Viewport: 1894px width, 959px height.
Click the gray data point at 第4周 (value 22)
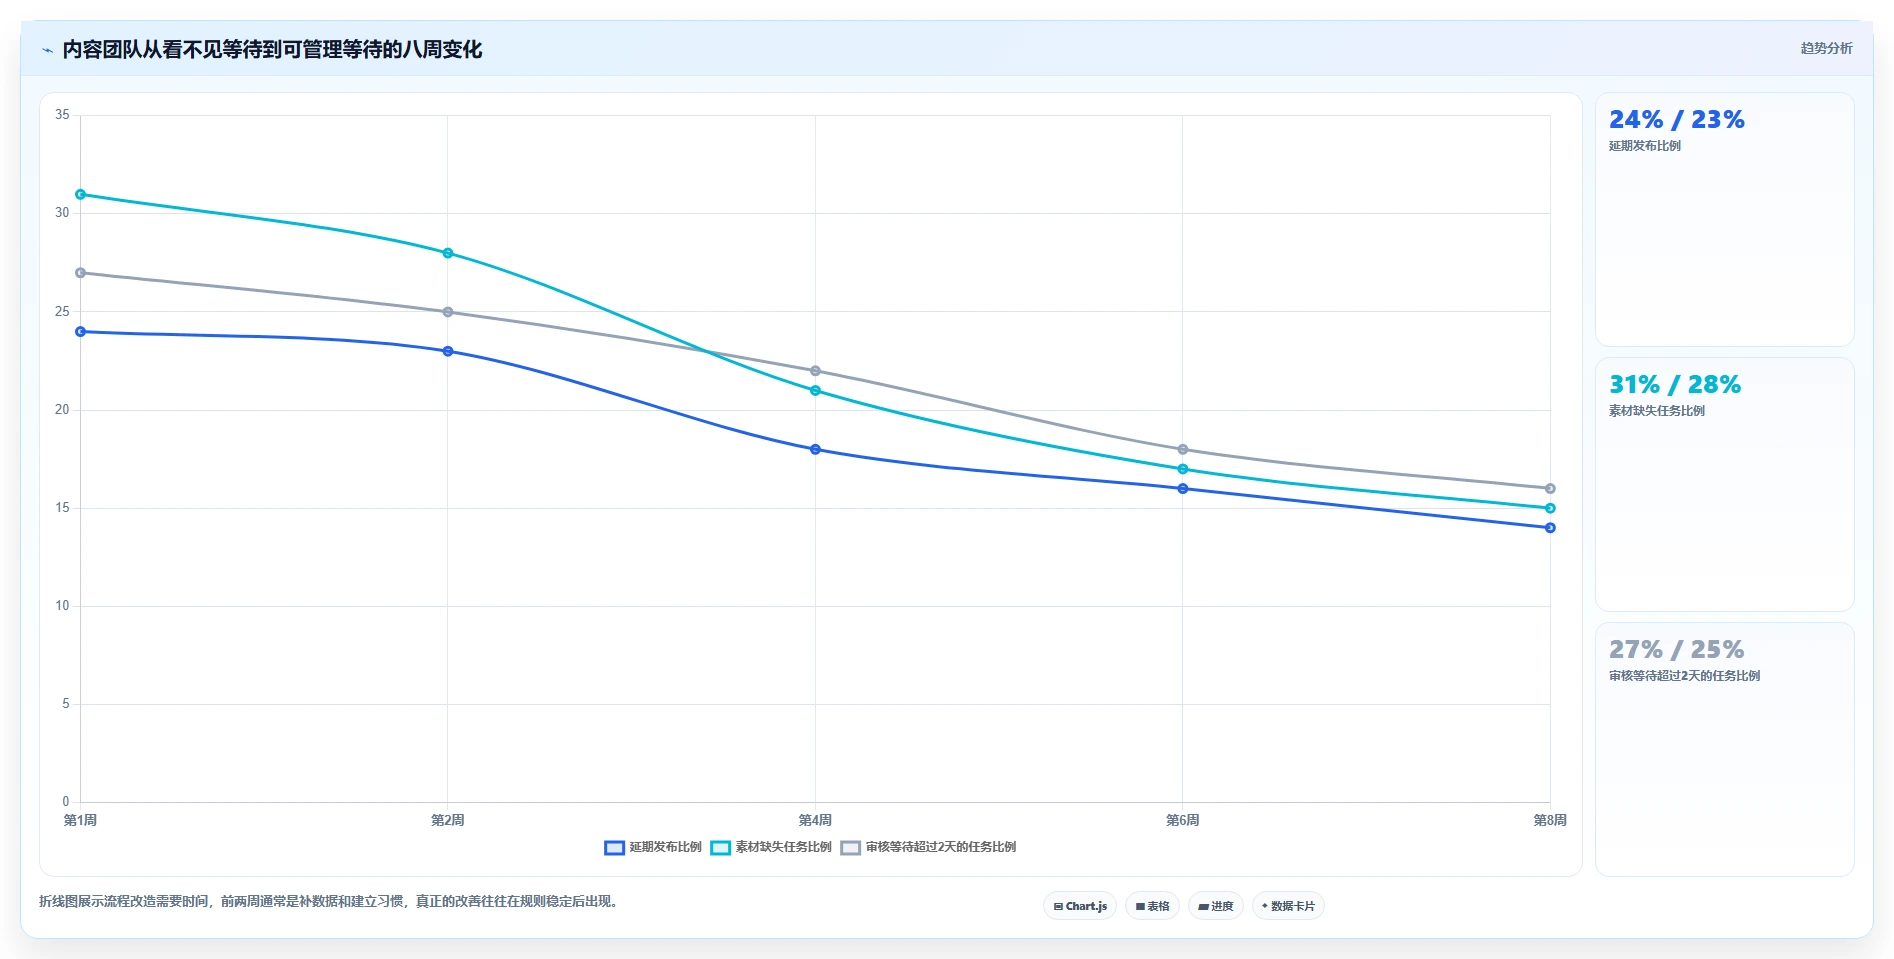815,371
